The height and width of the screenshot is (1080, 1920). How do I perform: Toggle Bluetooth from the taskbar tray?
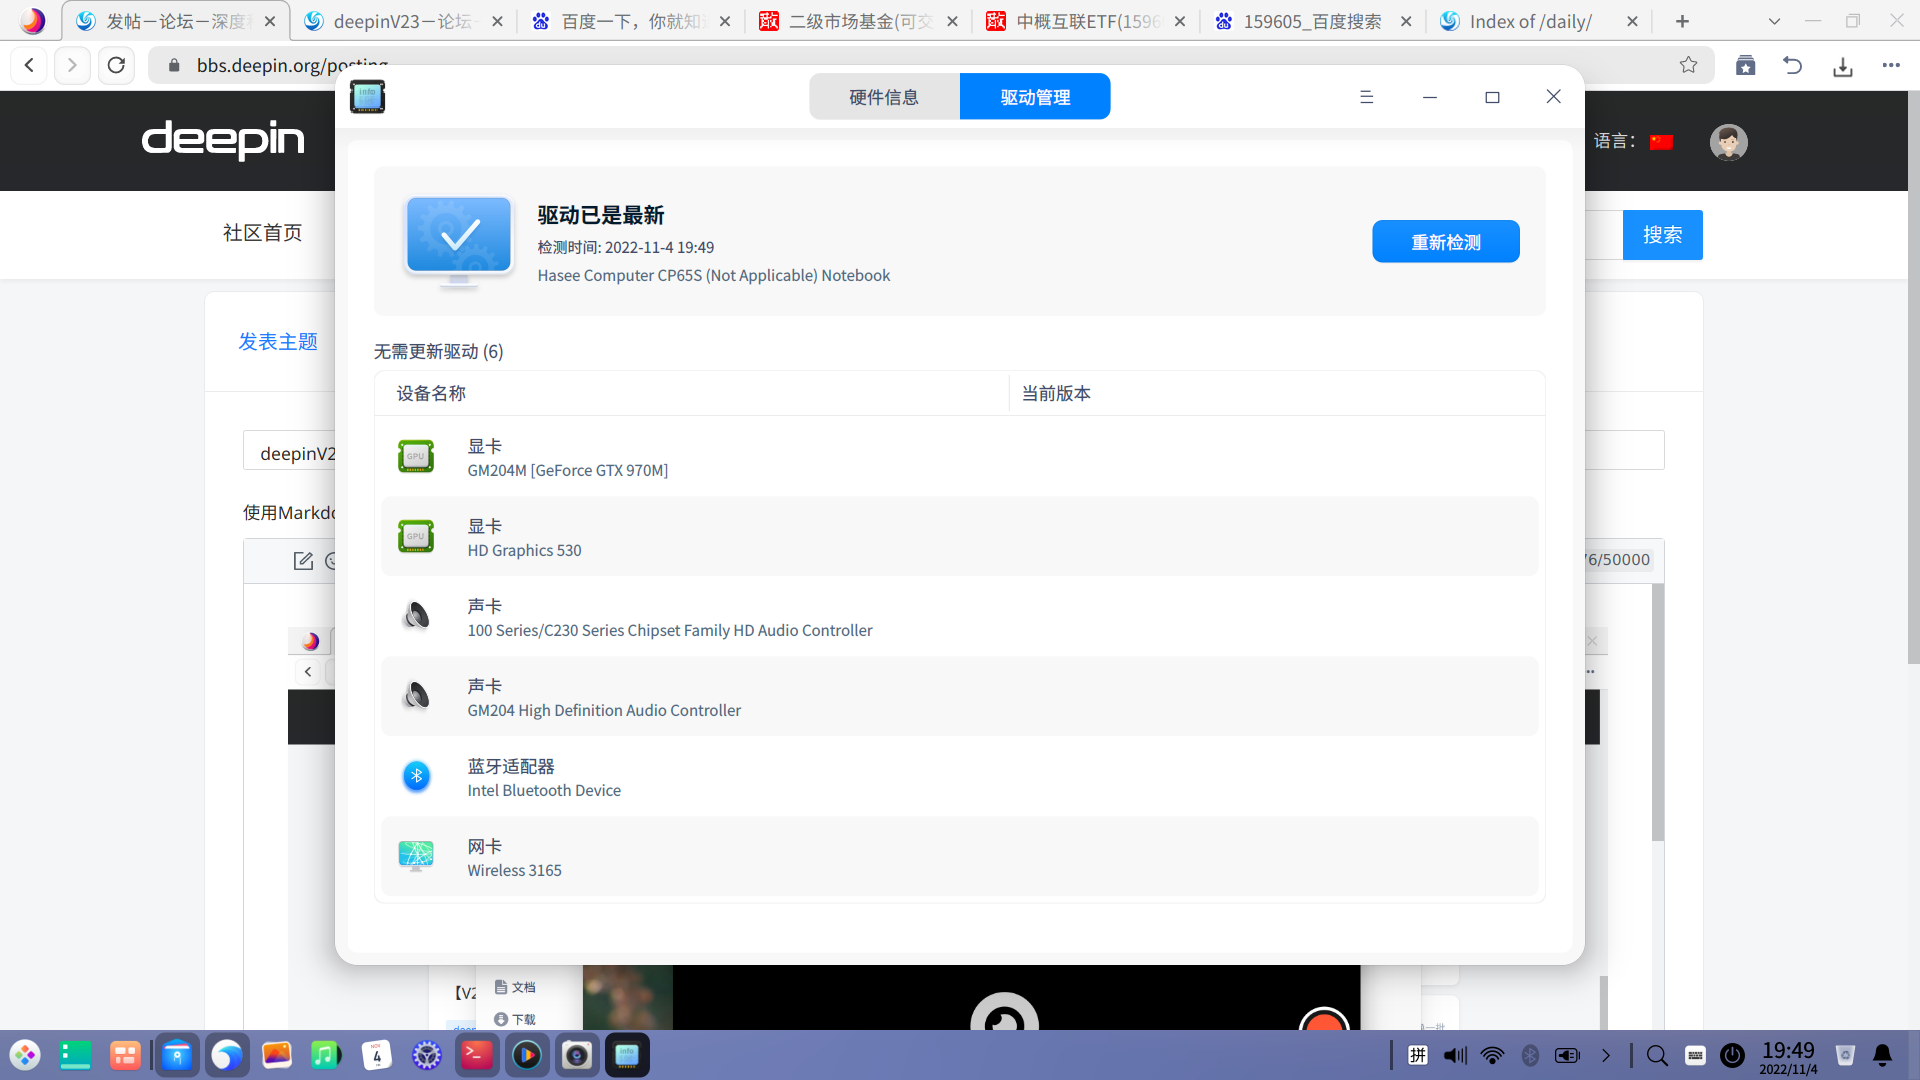click(x=1529, y=1055)
